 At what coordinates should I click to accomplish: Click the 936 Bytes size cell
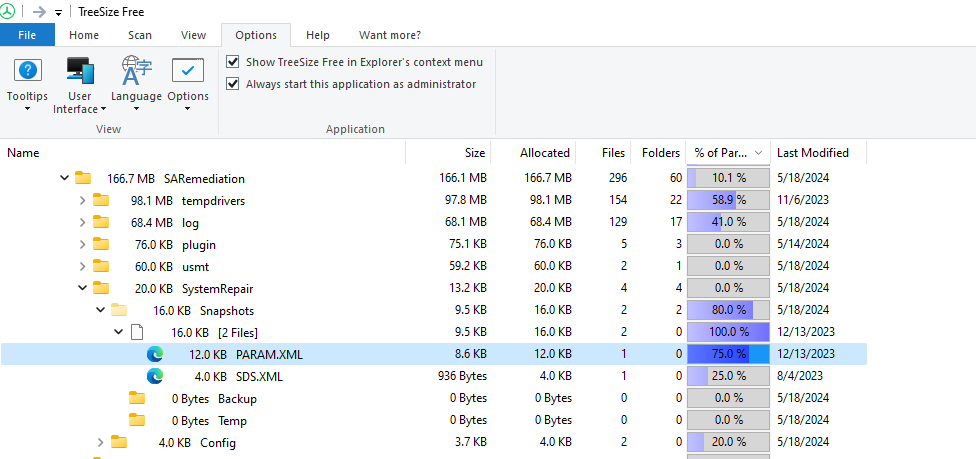pyautogui.click(x=462, y=376)
